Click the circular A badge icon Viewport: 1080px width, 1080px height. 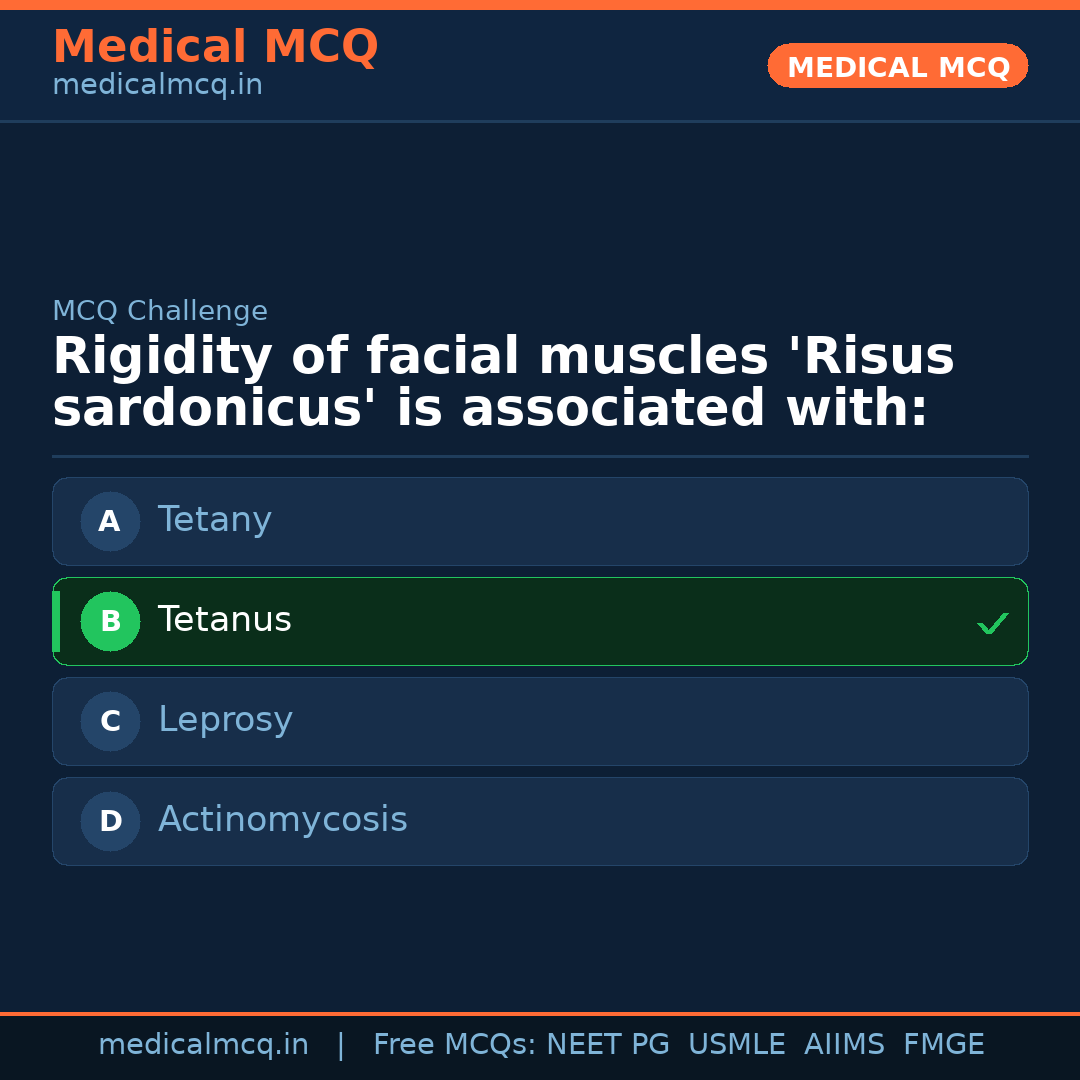[x=110, y=521]
